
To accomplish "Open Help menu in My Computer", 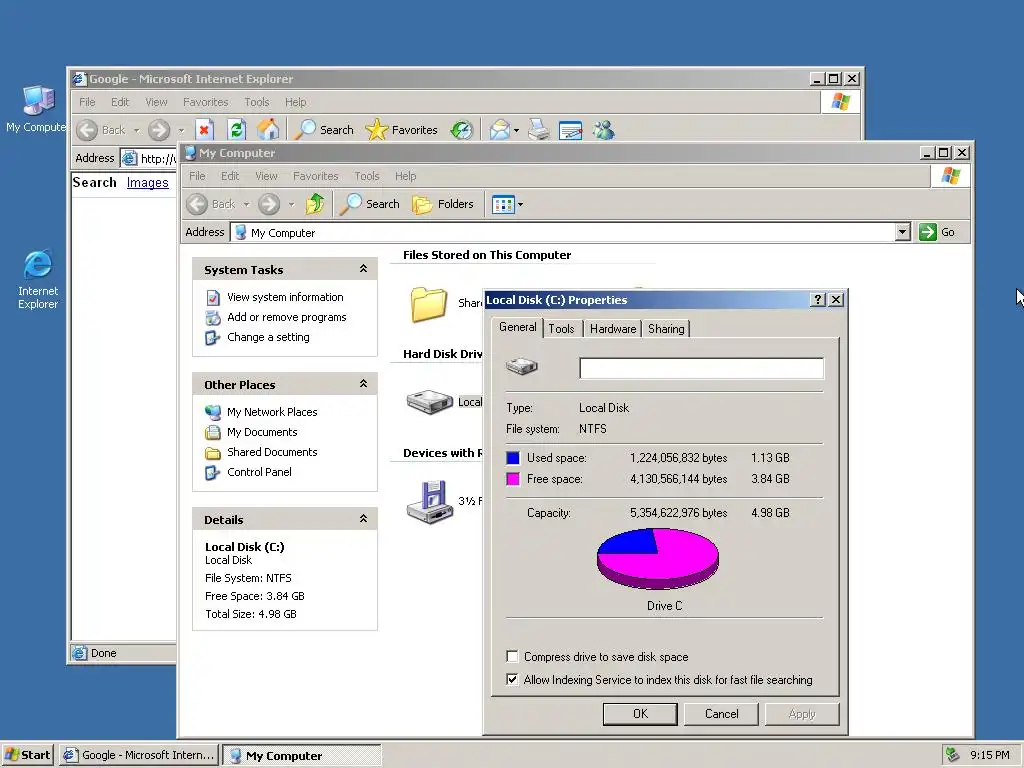I will coord(406,176).
